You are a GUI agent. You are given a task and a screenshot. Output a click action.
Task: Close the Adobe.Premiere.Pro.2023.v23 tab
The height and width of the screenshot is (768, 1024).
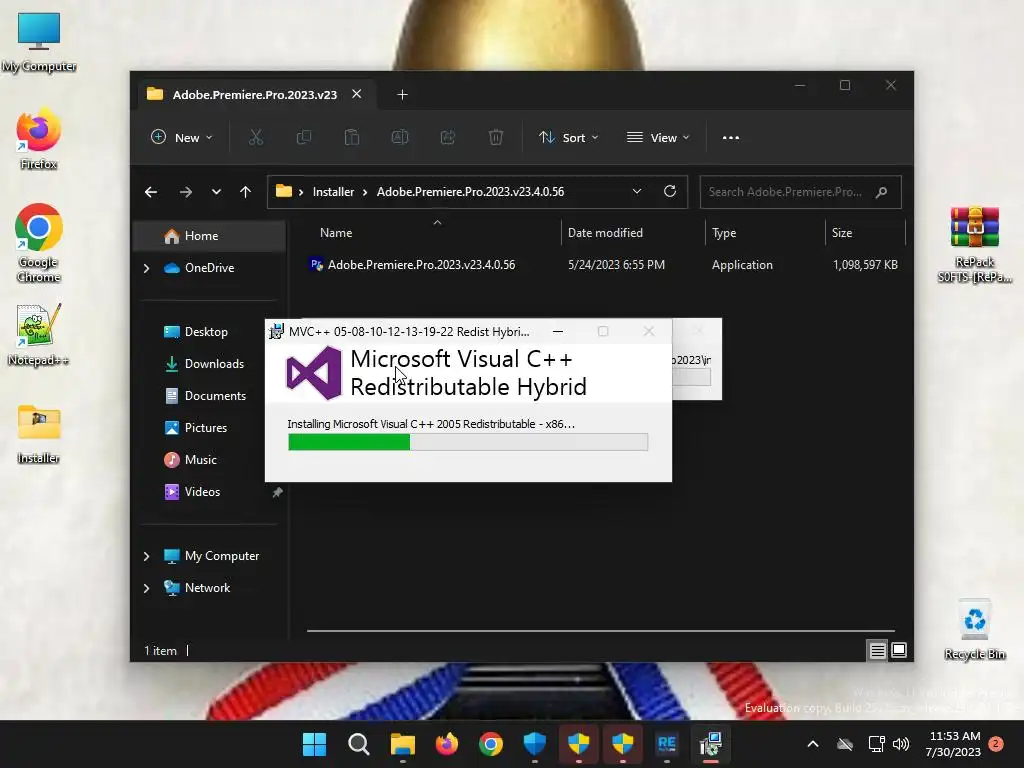[357, 94]
